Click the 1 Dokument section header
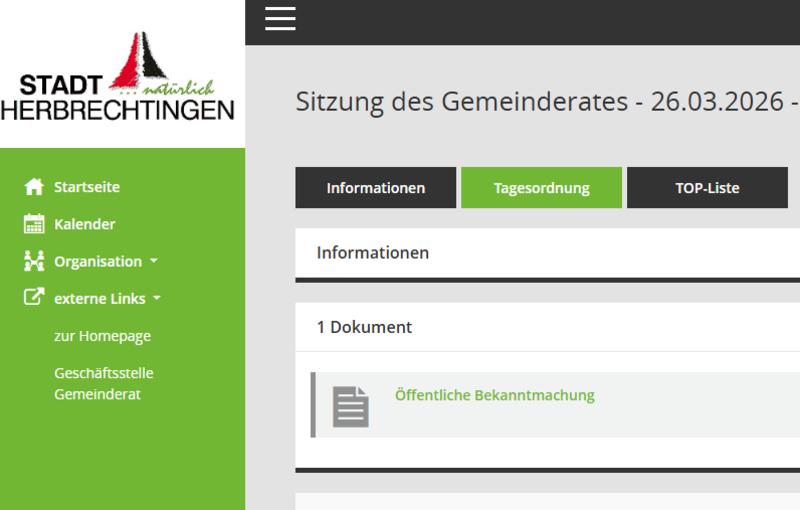 tap(364, 327)
